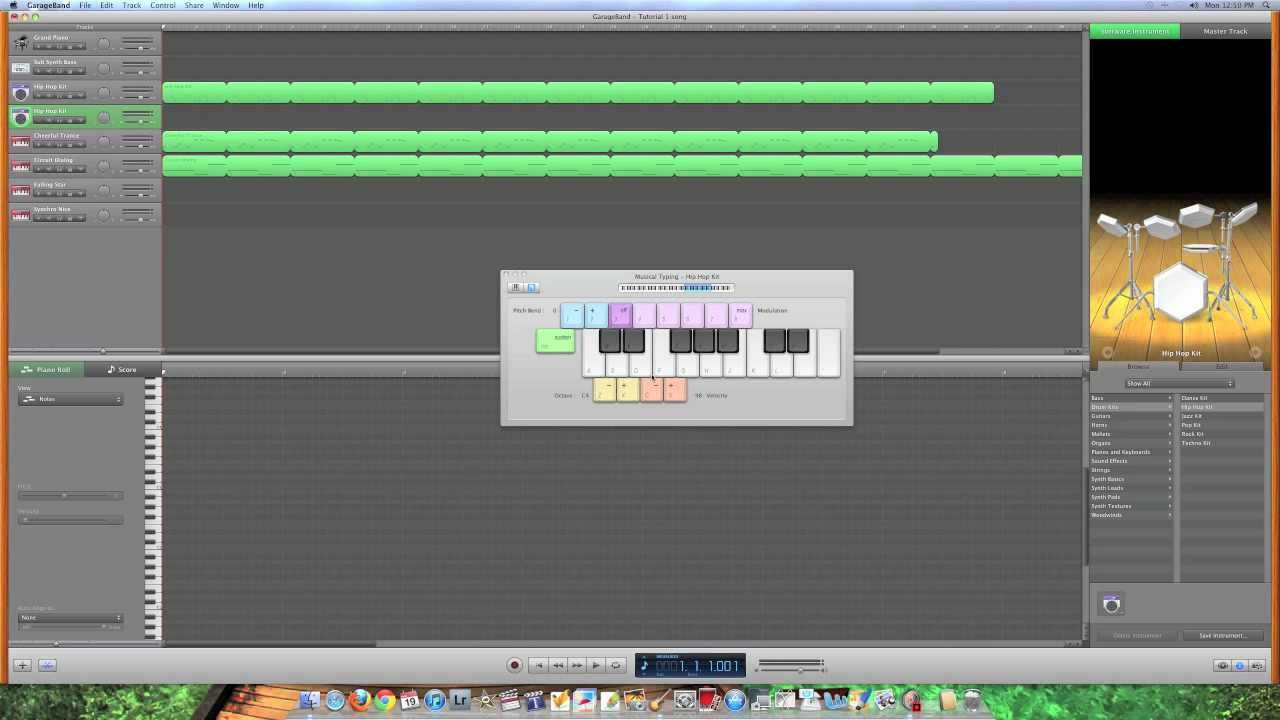Open the Track menu
This screenshot has height=720, width=1280.
tap(132, 5)
